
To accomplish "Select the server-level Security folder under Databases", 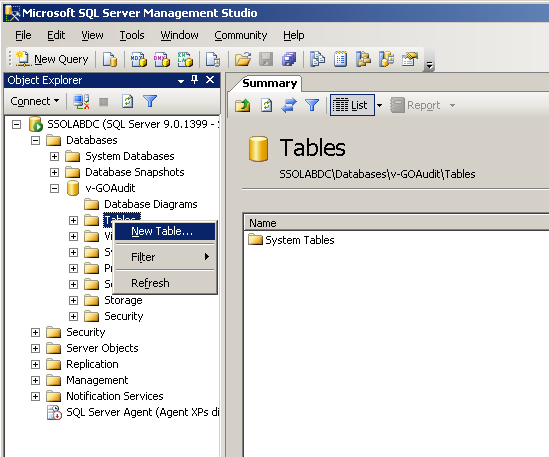I will (x=86, y=332).
